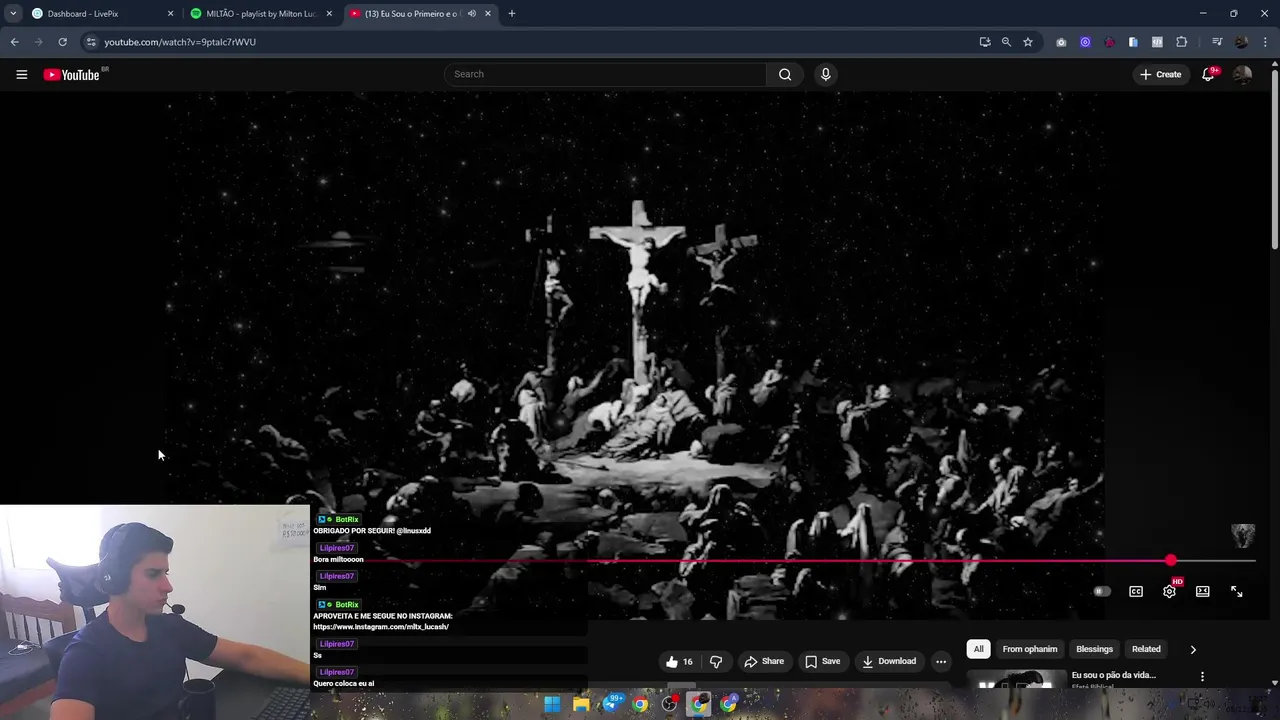The height and width of the screenshot is (720, 1280).
Task: Start voice search with microphone icon
Action: click(x=825, y=74)
